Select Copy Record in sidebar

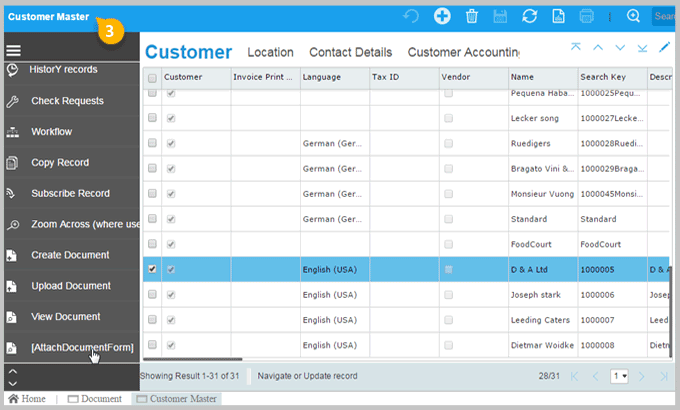(x=60, y=162)
